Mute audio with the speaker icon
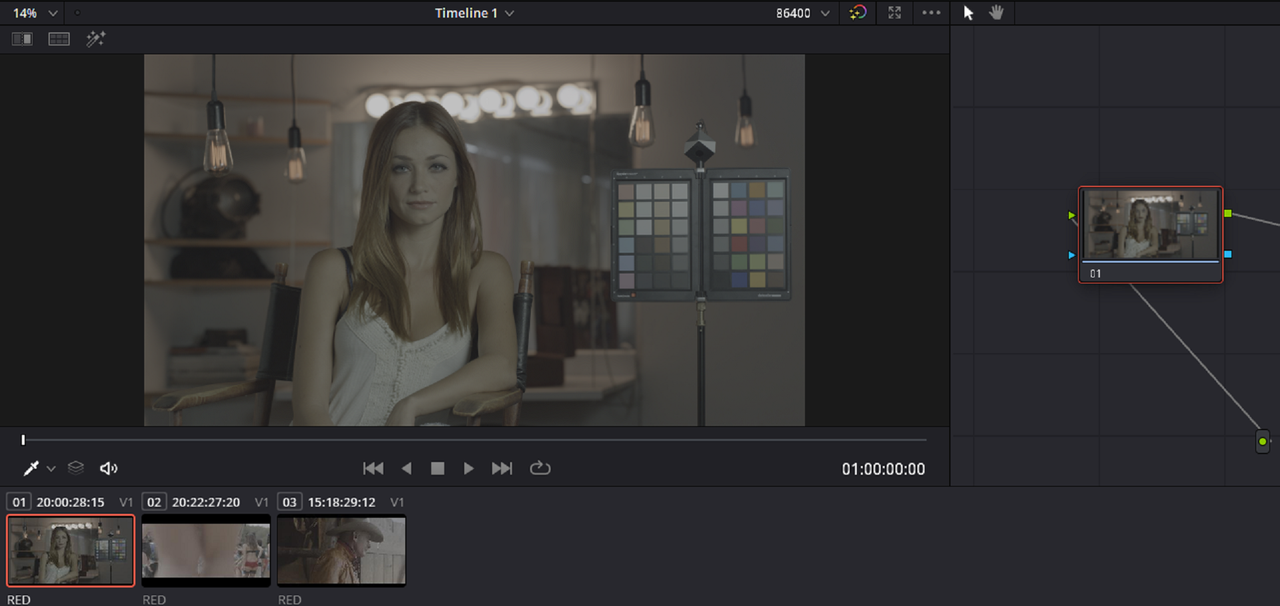Screen dimensions: 1280x606 coord(109,468)
